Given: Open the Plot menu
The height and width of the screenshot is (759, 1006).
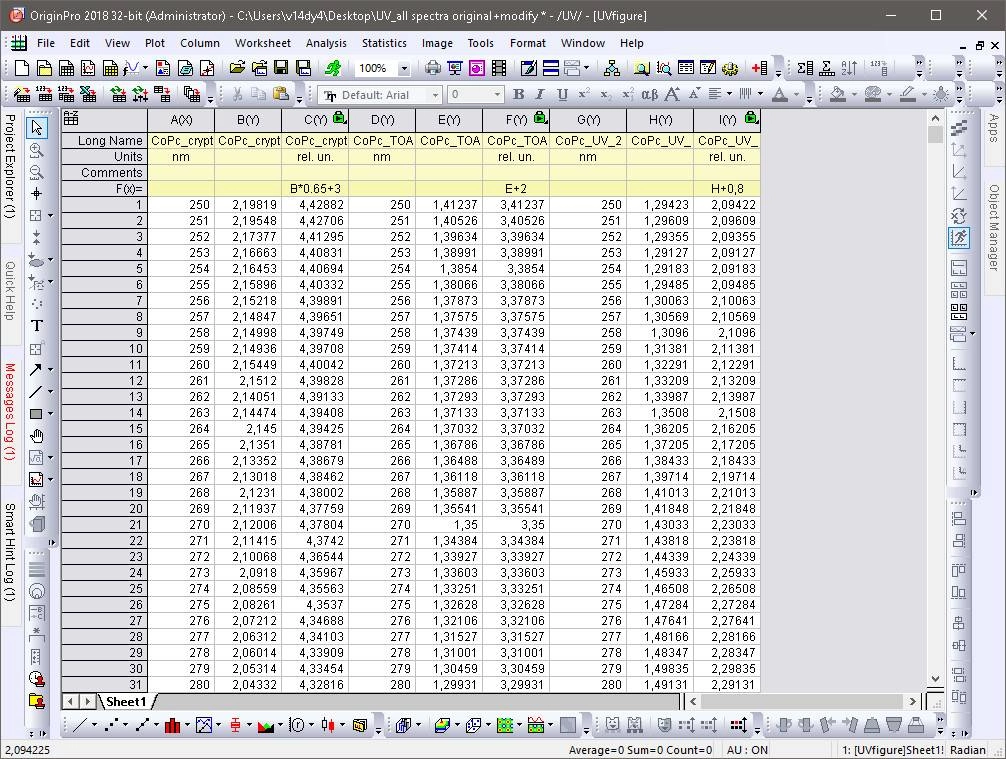Looking at the screenshot, I should (155, 43).
